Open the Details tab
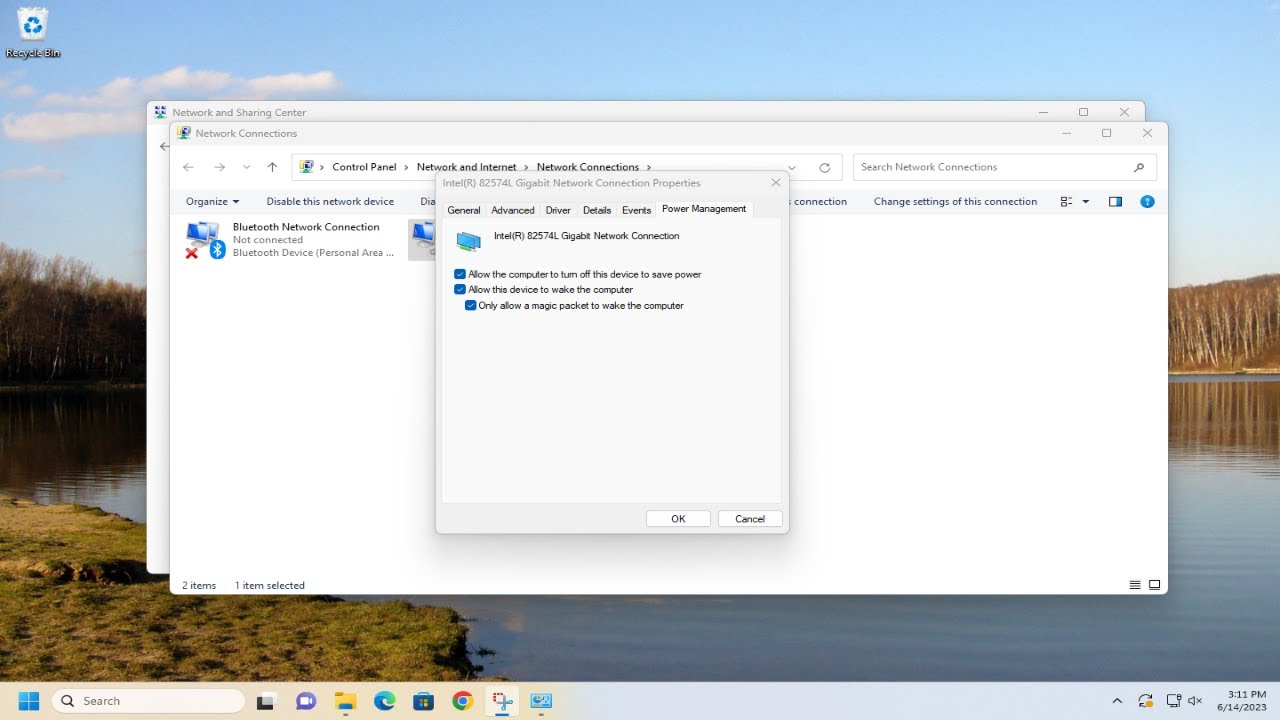 point(597,210)
